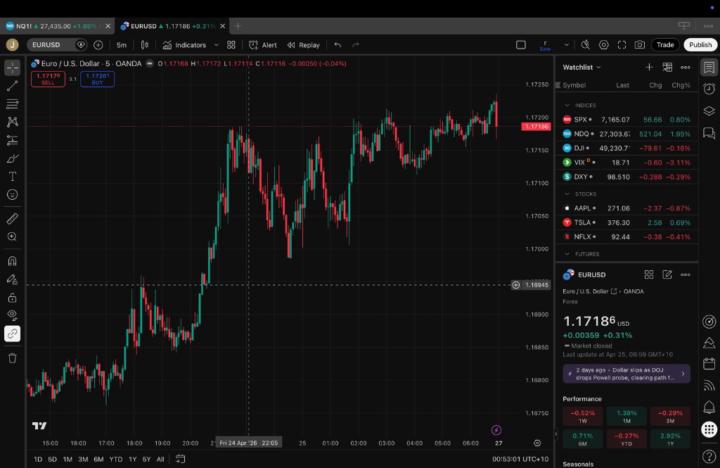Toggle stay in drawing mode

[x=12, y=279]
